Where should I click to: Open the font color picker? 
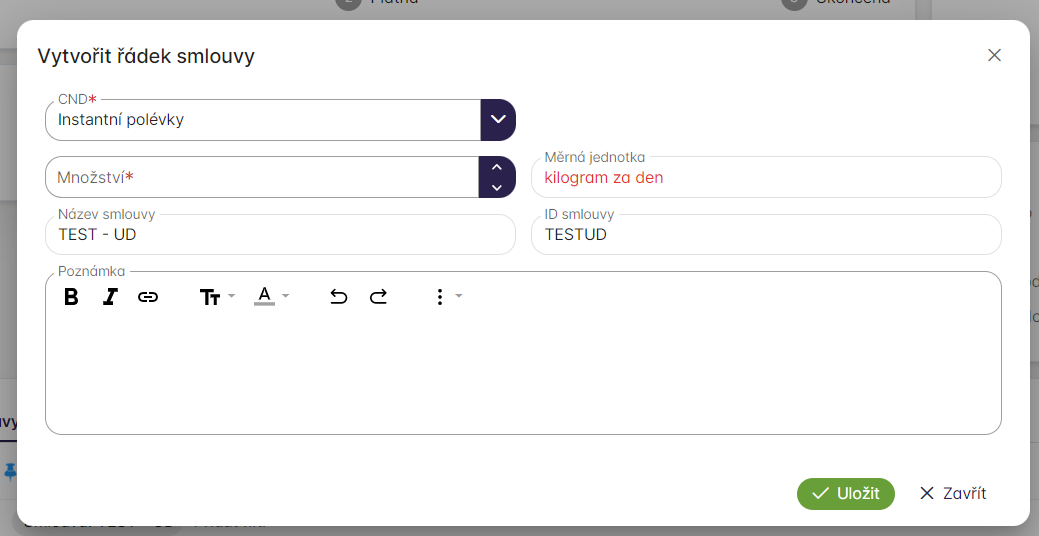point(271,297)
